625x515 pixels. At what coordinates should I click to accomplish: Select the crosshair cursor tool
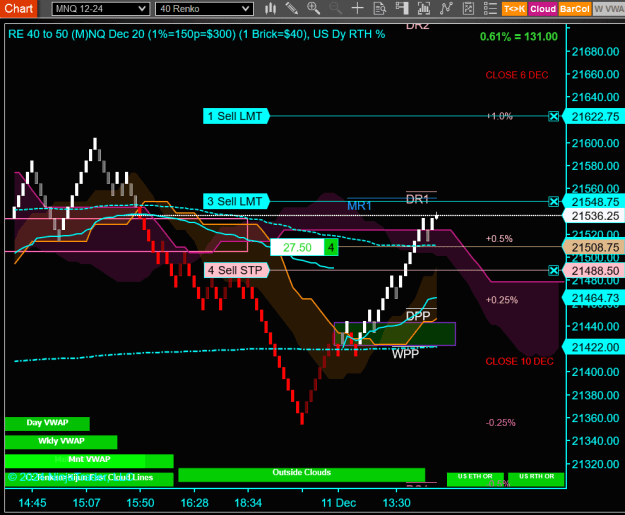pyautogui.click(x=358, y=8)
